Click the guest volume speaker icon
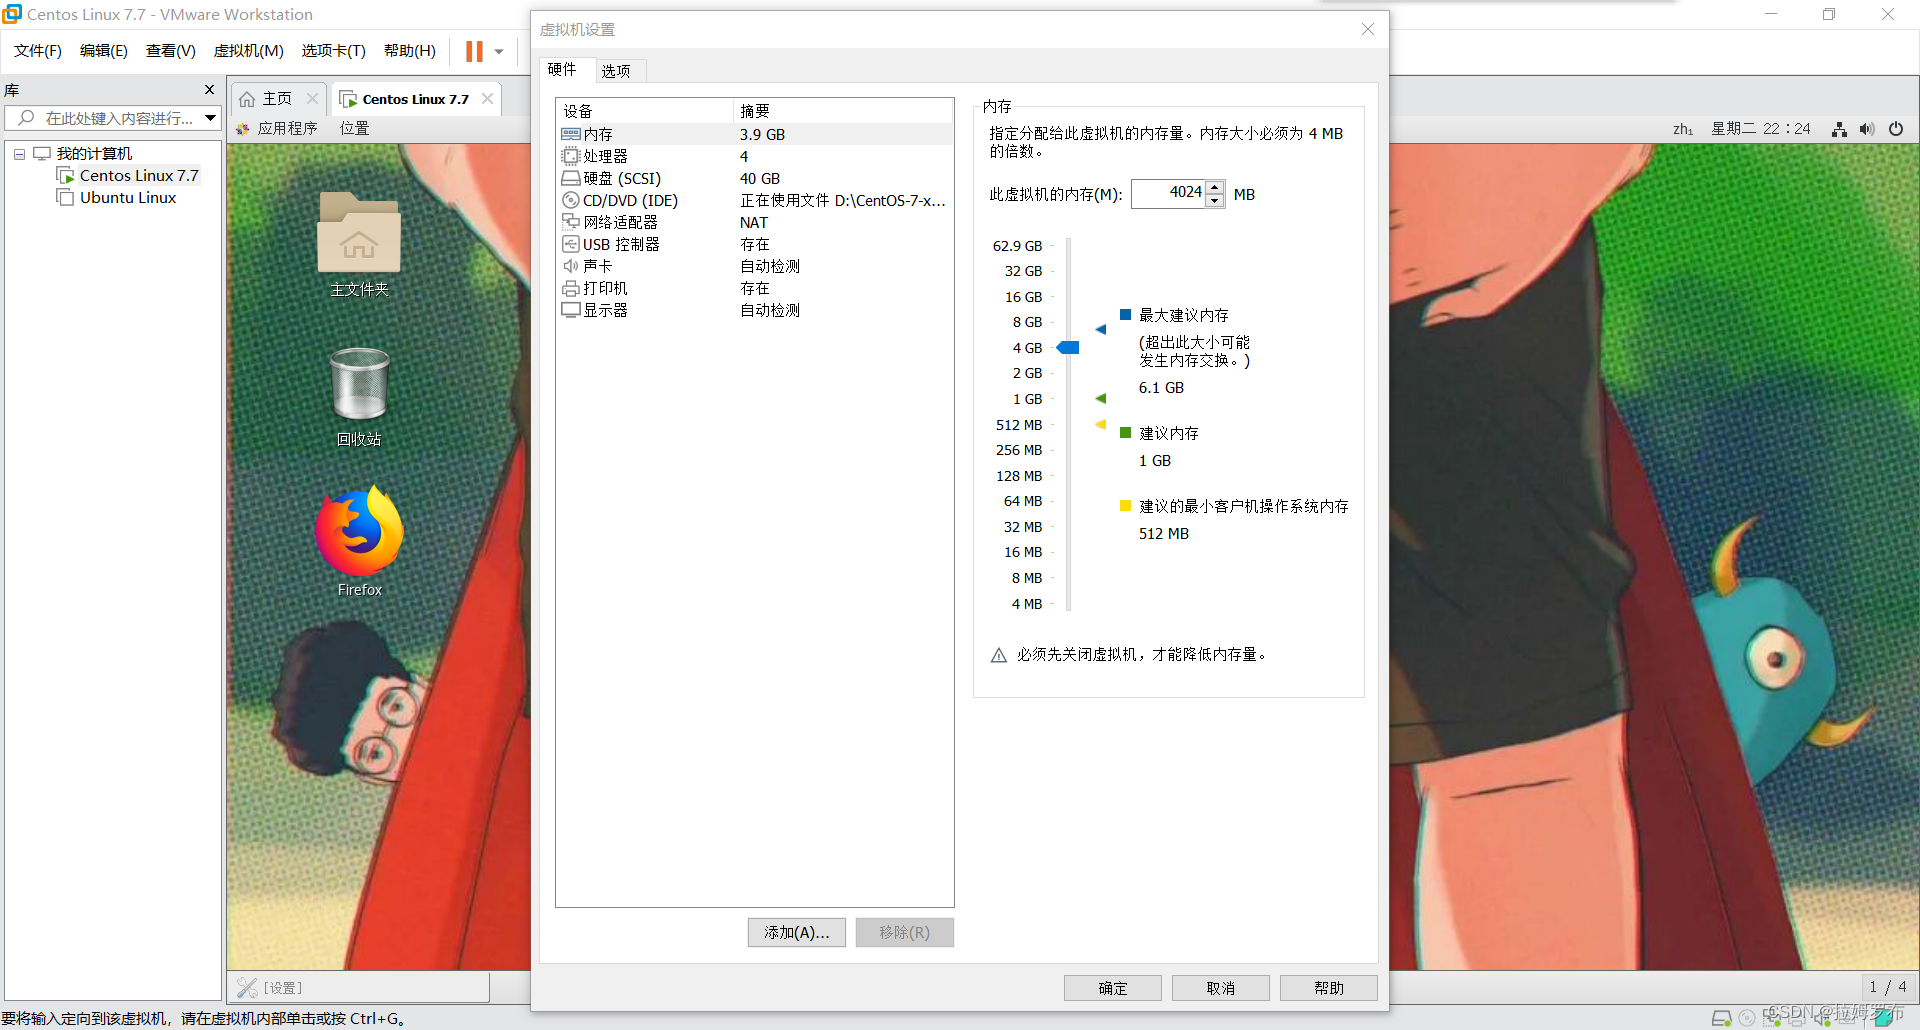Viewport: 1920px width, 1030px height. (x=1867, y=129)
